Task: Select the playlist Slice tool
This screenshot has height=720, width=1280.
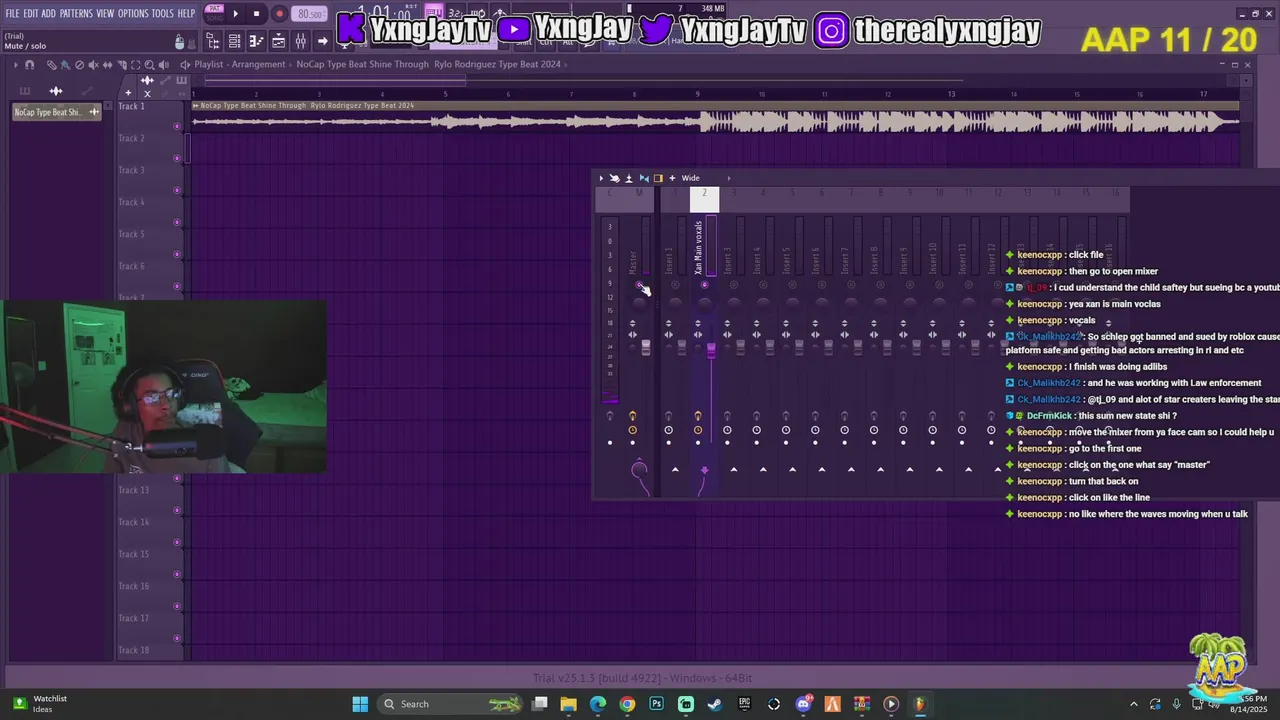Action: [121, 65]
